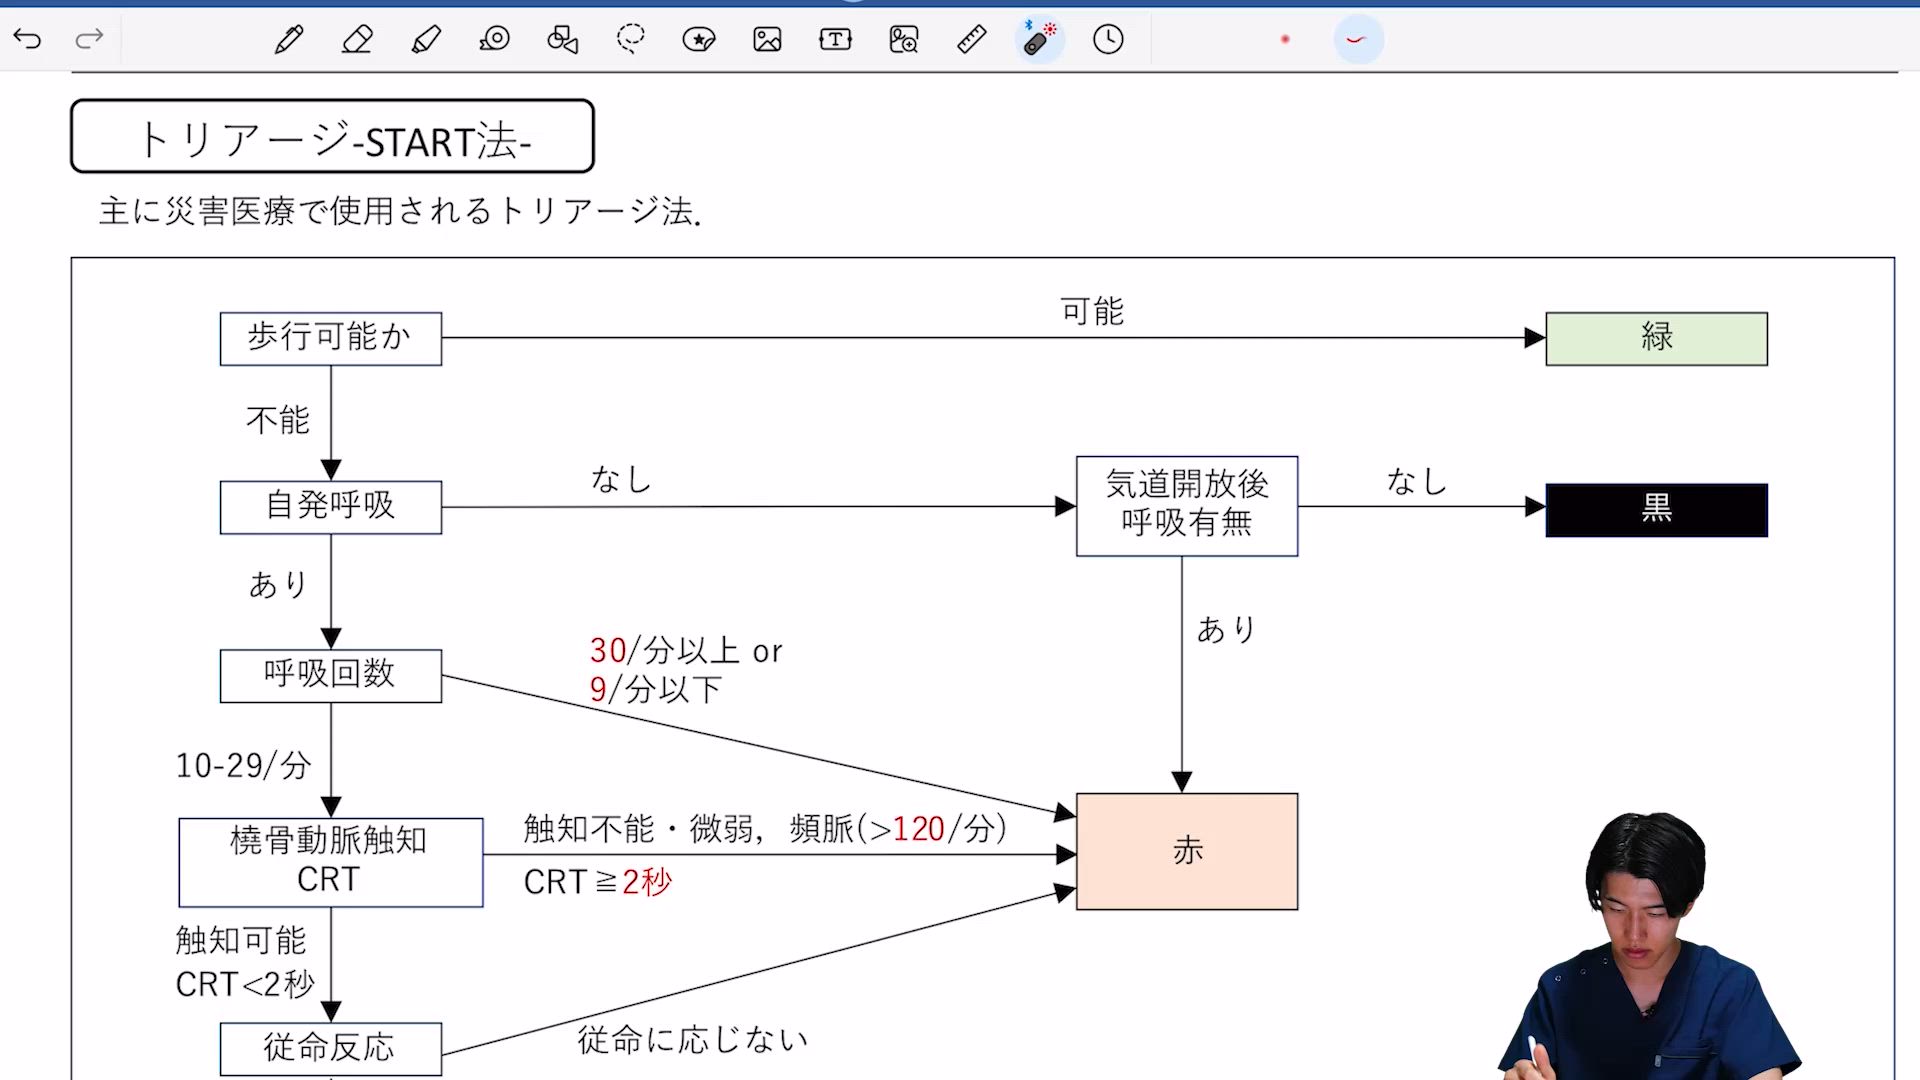Open the image zoom tool
This screenshot has width=1920, height=1080.
[x=904, y=39]
